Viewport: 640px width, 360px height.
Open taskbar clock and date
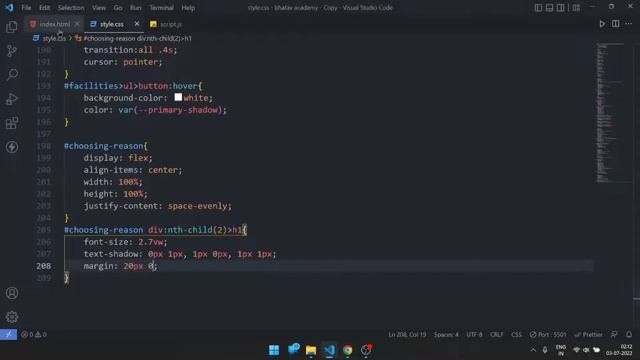click(x=620, y=350)
